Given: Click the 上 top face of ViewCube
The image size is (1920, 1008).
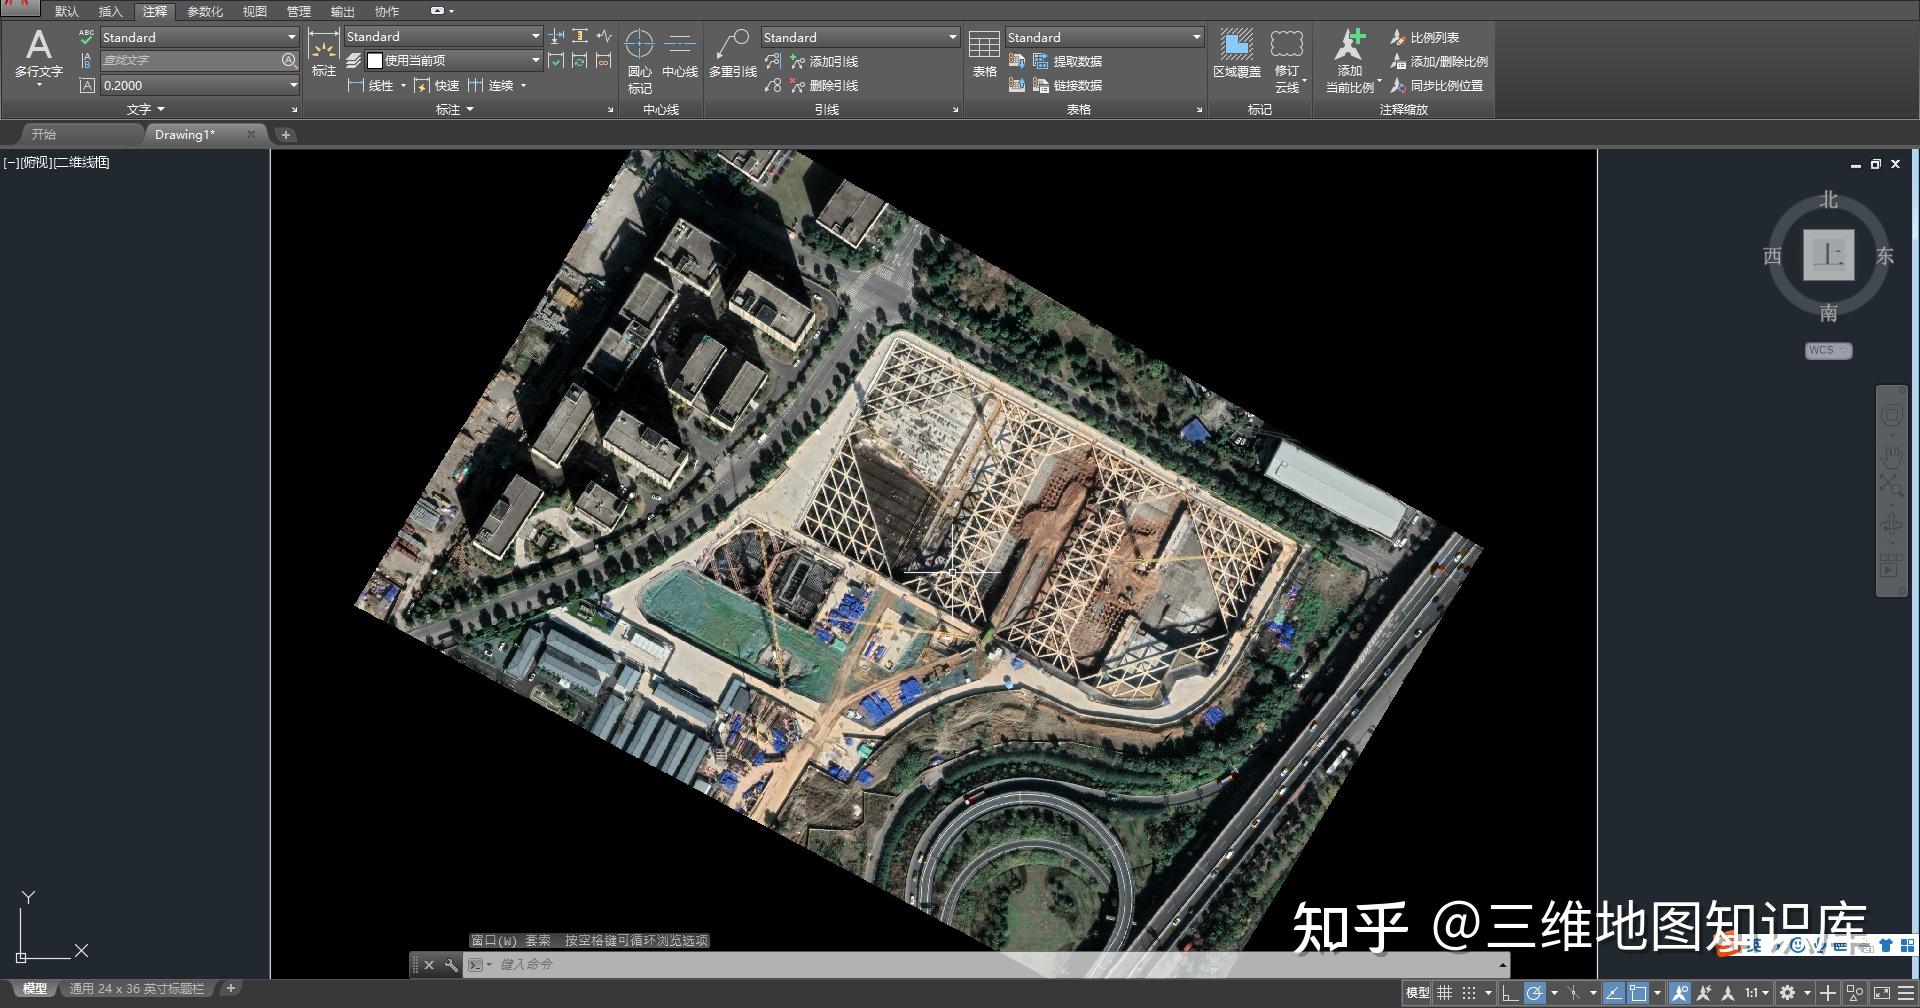Looking at the screenshot, I should (x=1829, y=255).
